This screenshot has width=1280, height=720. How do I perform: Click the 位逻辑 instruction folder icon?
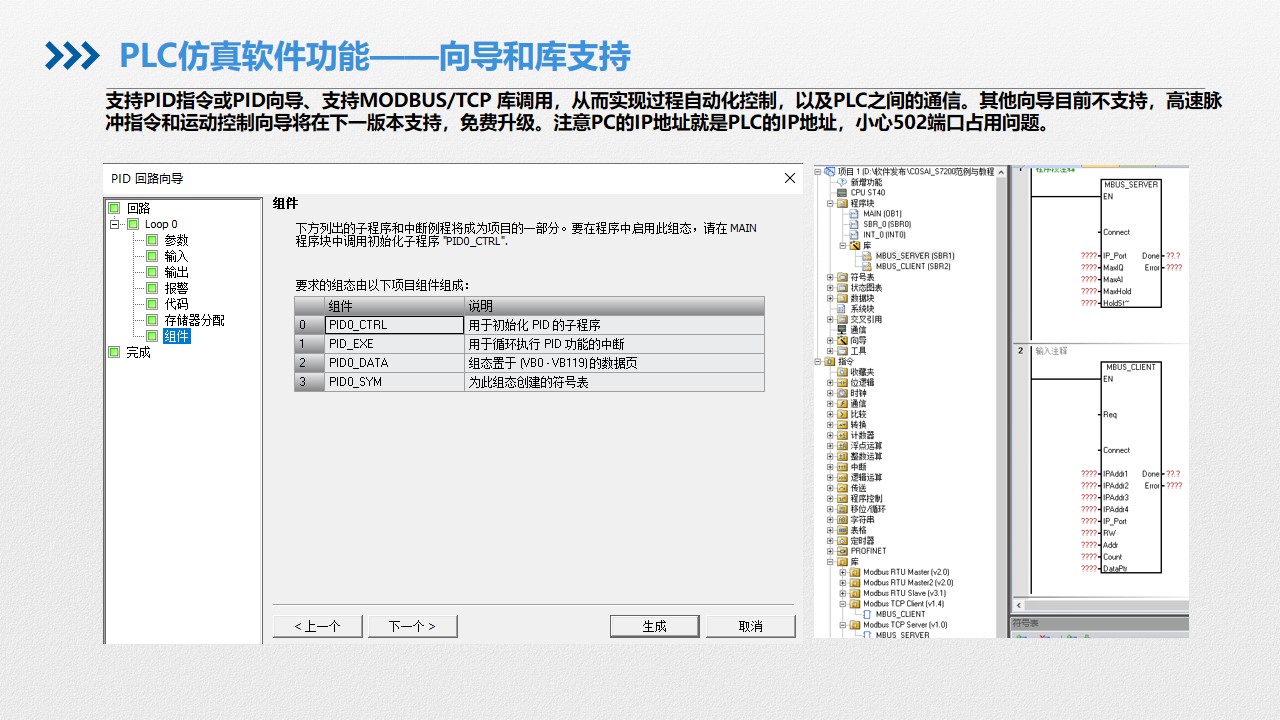click(842, 382)
